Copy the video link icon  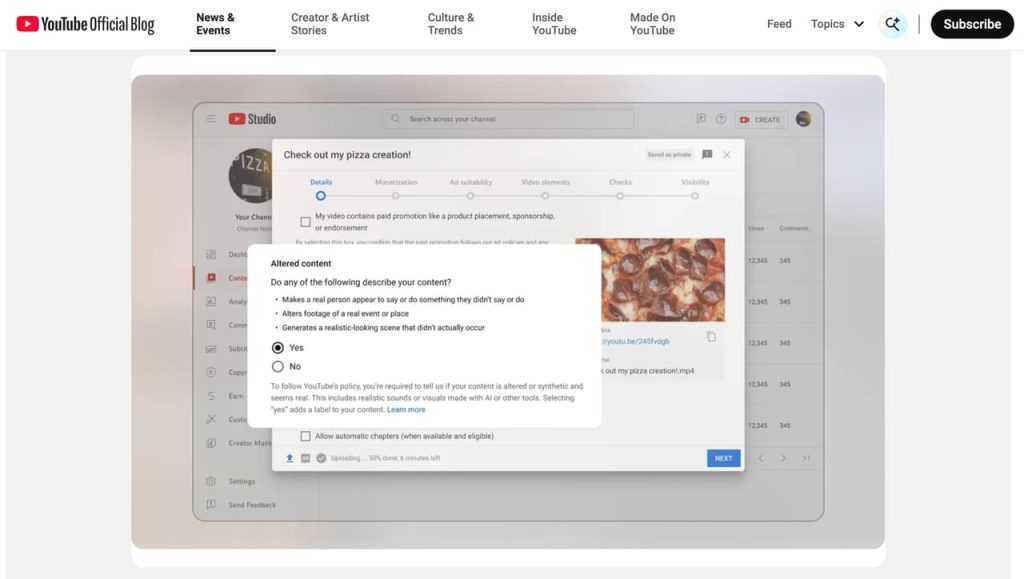click(x=711, y=337)
